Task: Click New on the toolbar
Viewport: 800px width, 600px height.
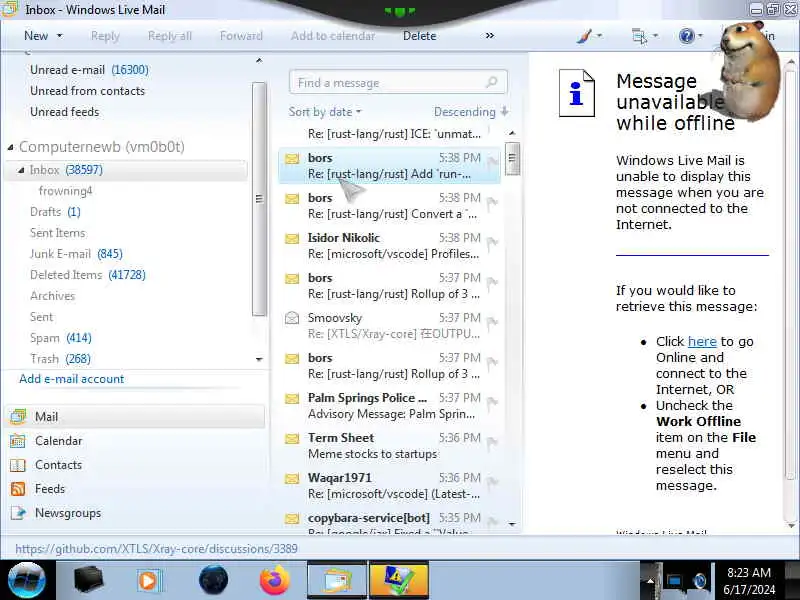Action: 36,36
